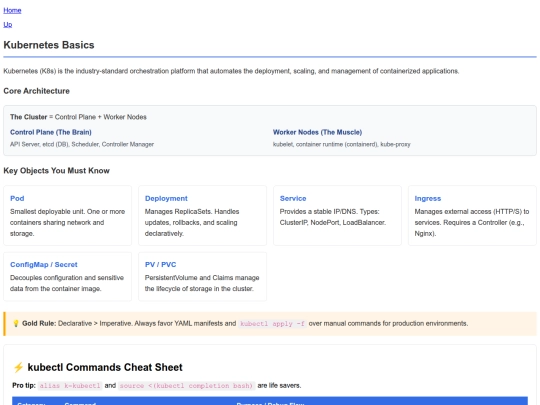Click the lightbulb icon beside Gold Rule
540x405 pixels.
pos(16,323)
